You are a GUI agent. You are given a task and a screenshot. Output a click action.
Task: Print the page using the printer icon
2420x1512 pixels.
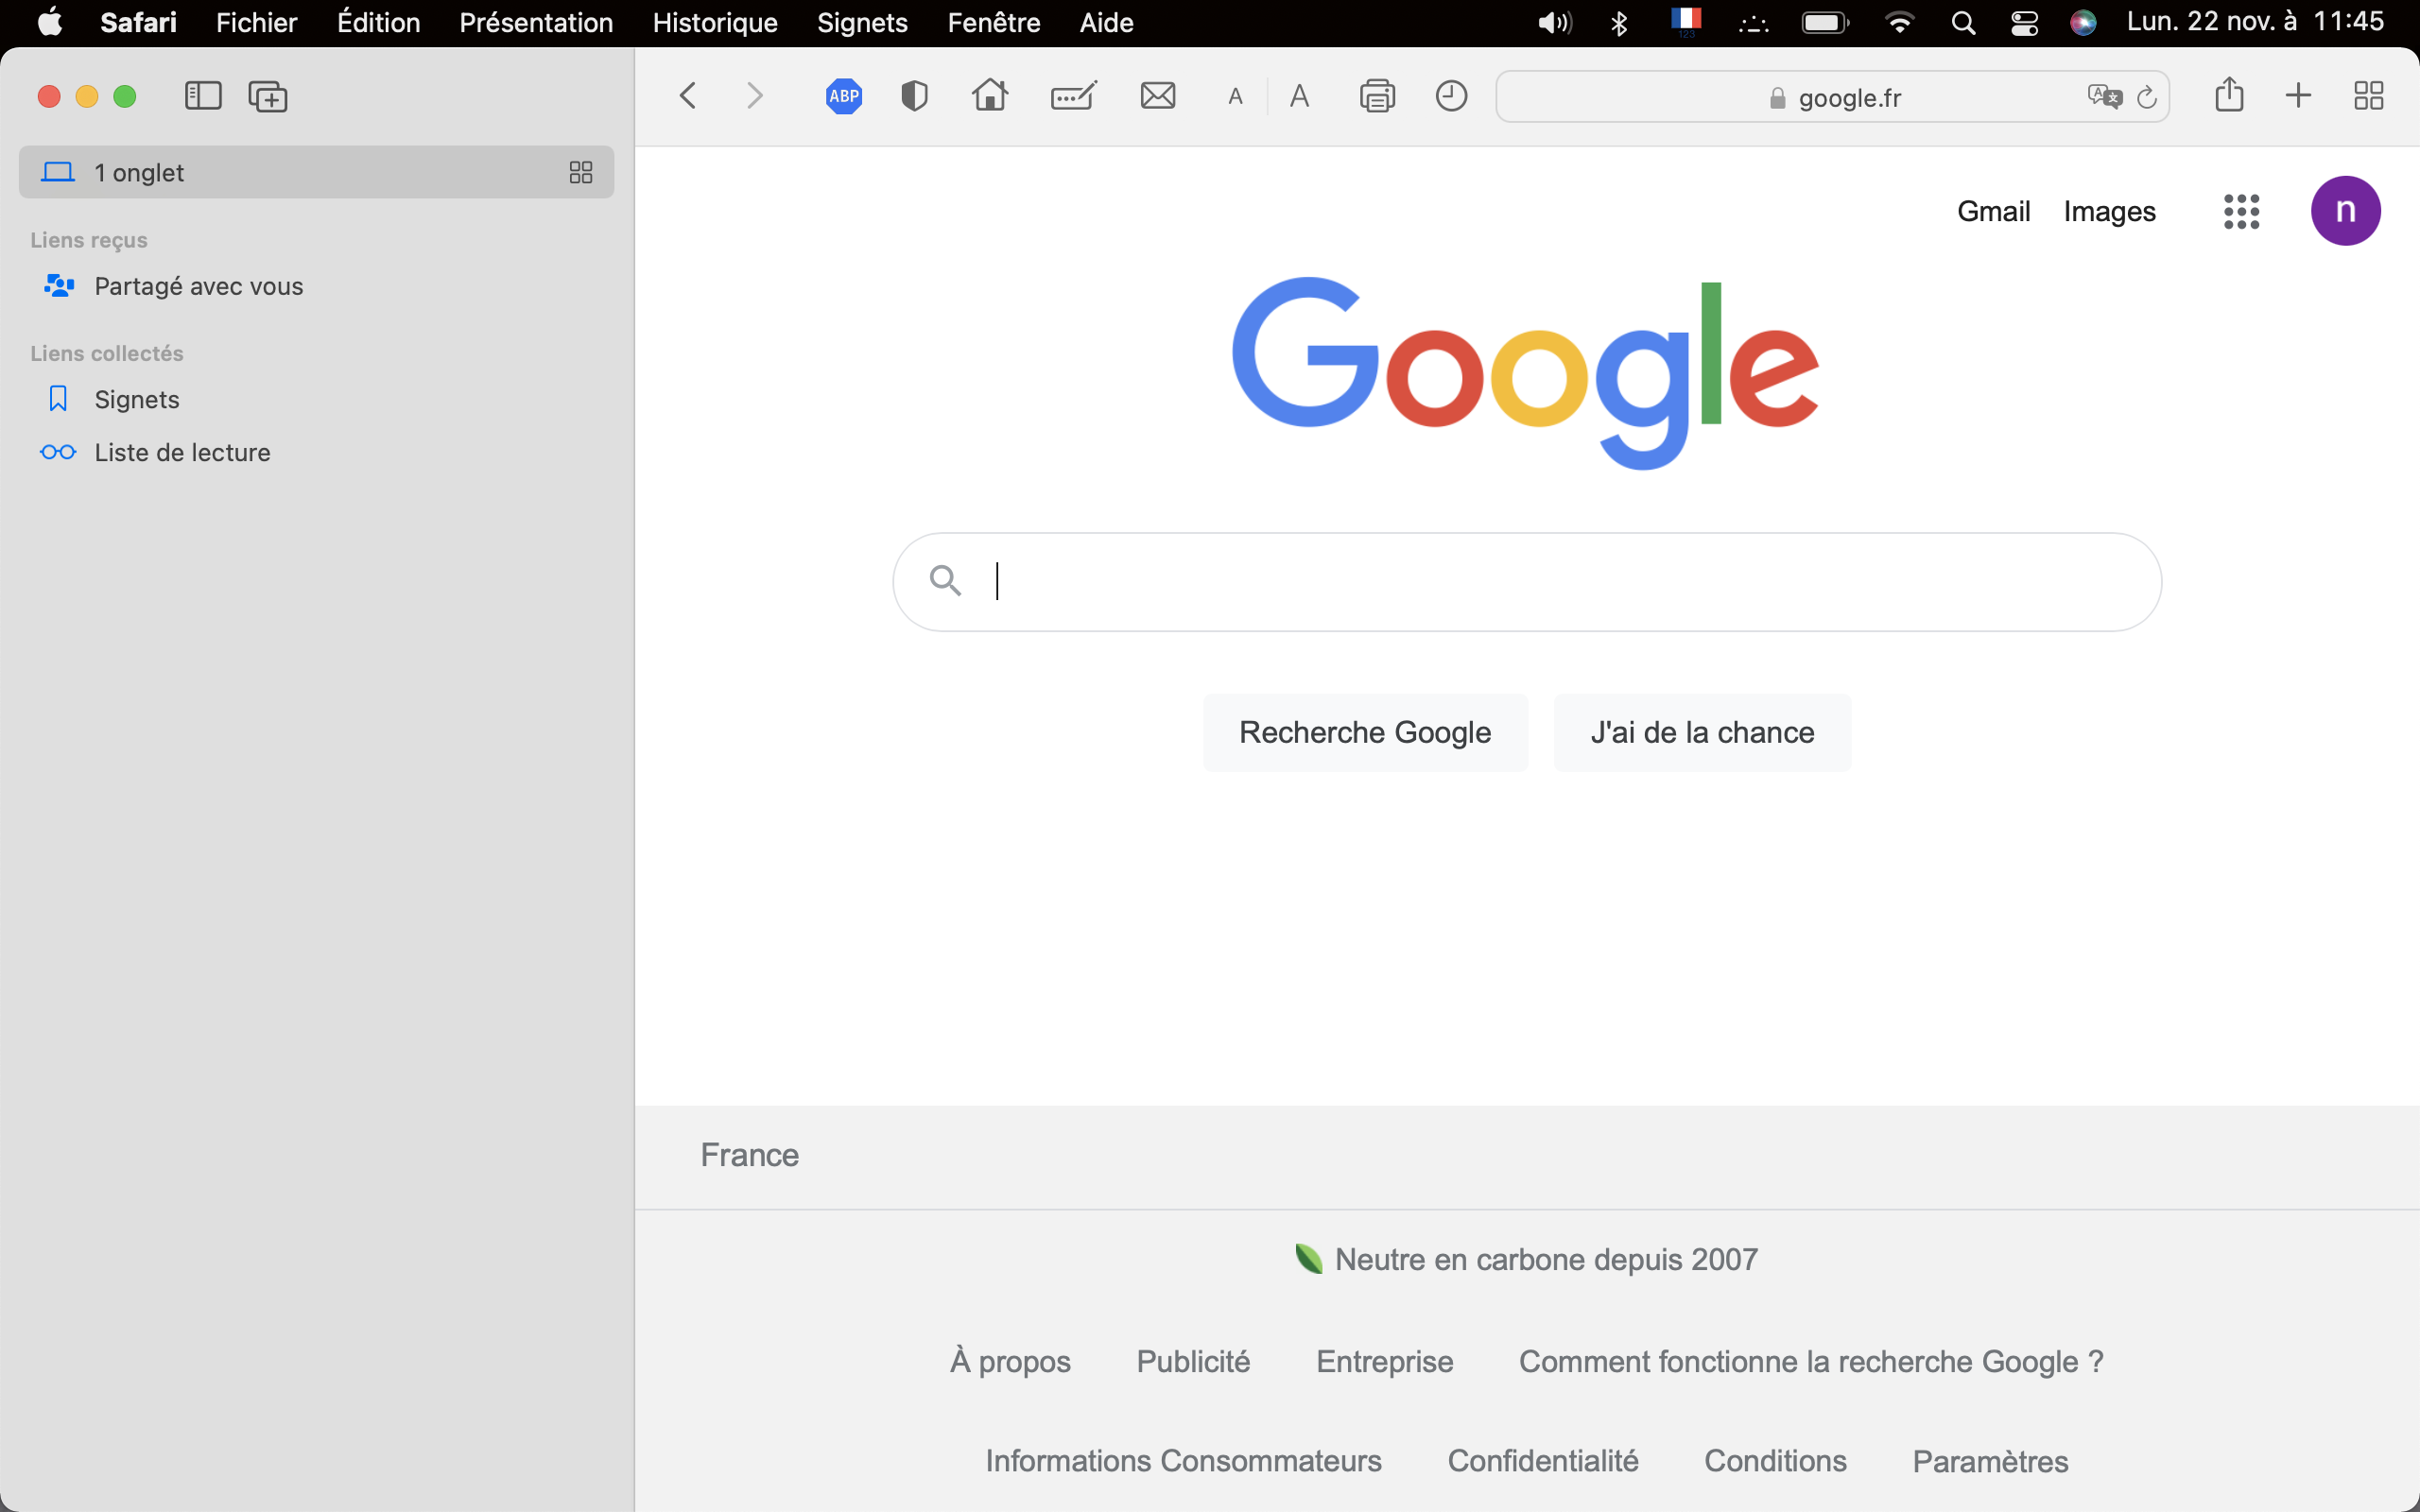coord(1377,96)
